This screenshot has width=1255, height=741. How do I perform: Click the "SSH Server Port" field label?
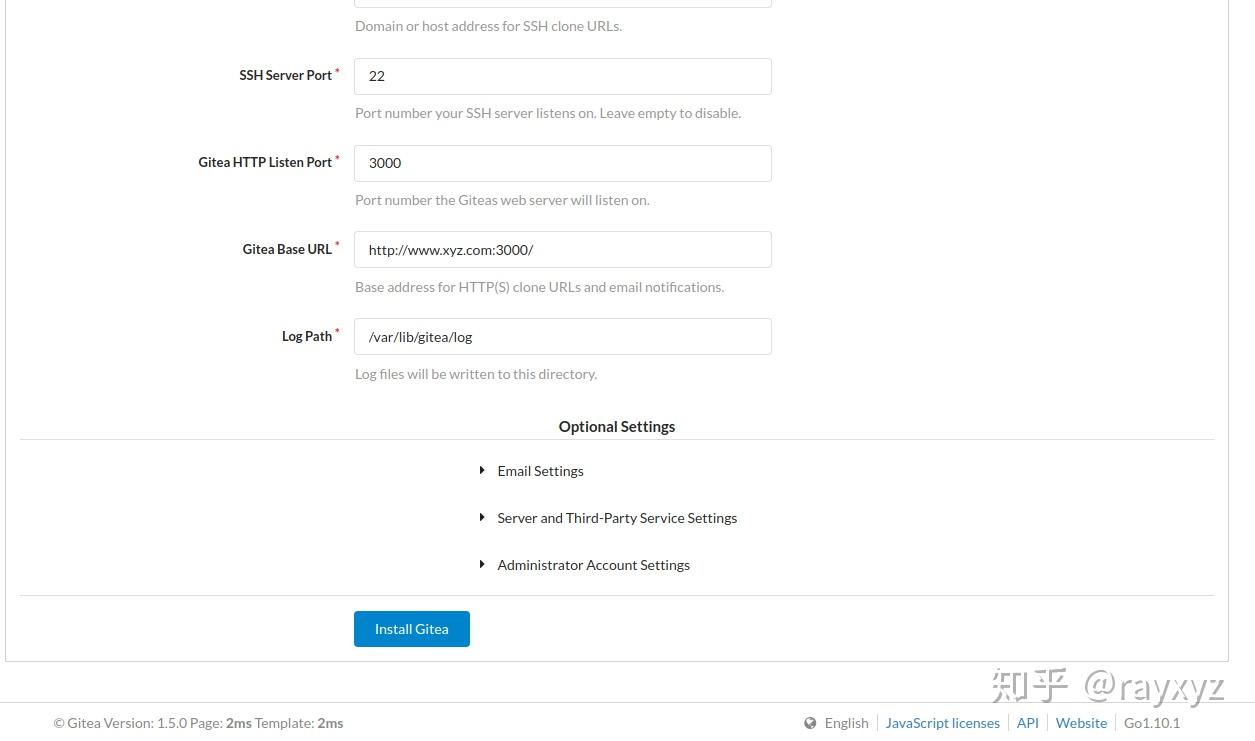click(x=285, y=75)
